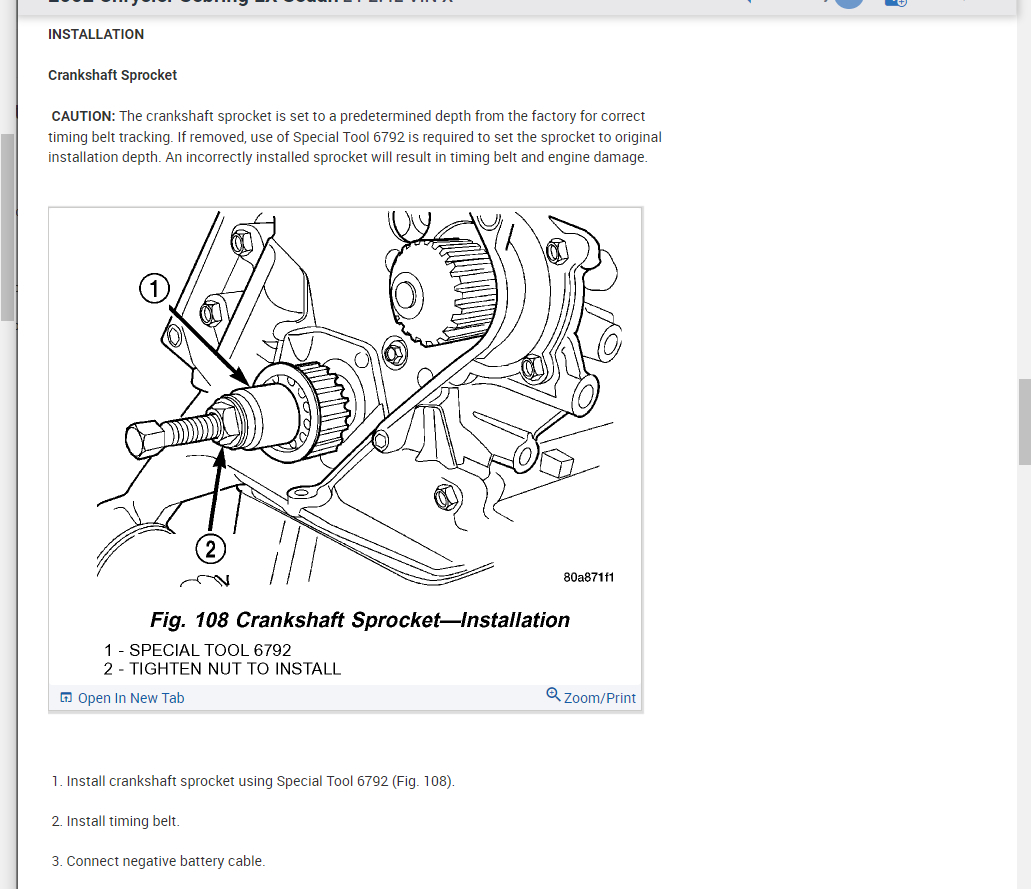Click the vehicle title in the header bar
Screen dimensions: 1031x889
coord(250,2)
